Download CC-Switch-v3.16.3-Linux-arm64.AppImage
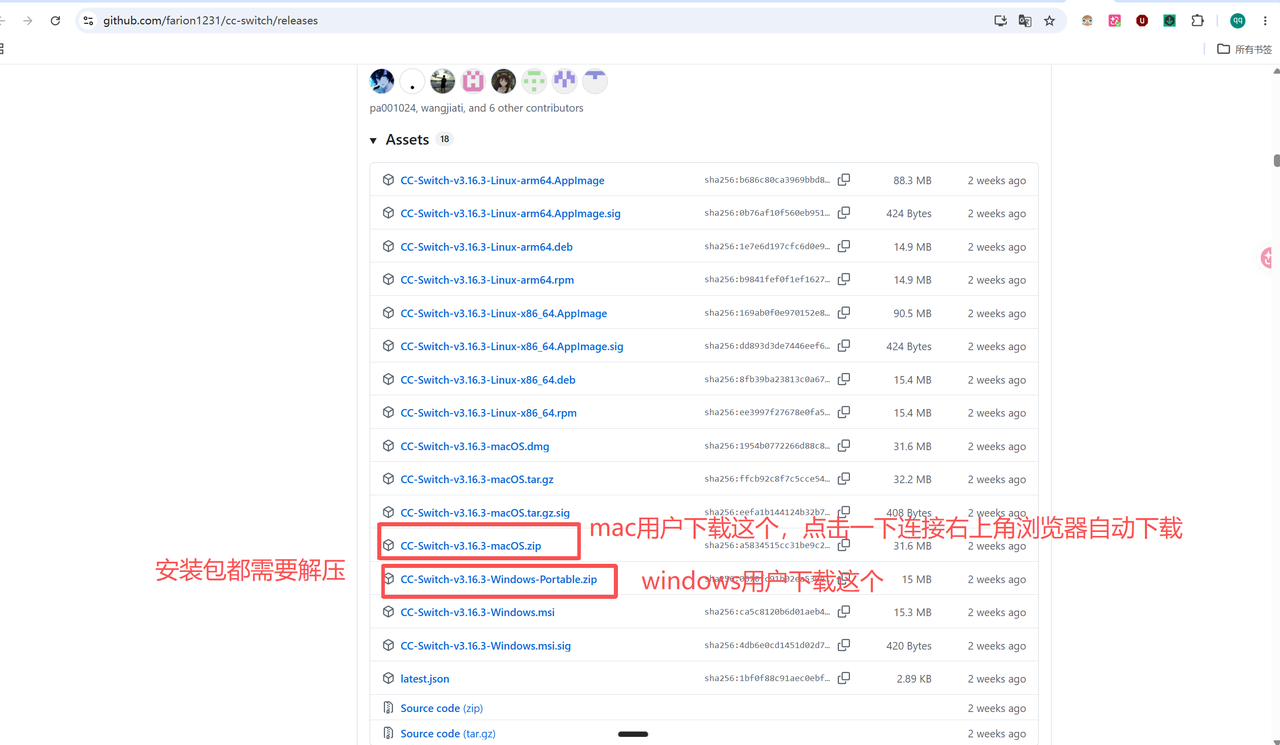The width and height of the screenshot is (1280, 745). click(502, 180)
